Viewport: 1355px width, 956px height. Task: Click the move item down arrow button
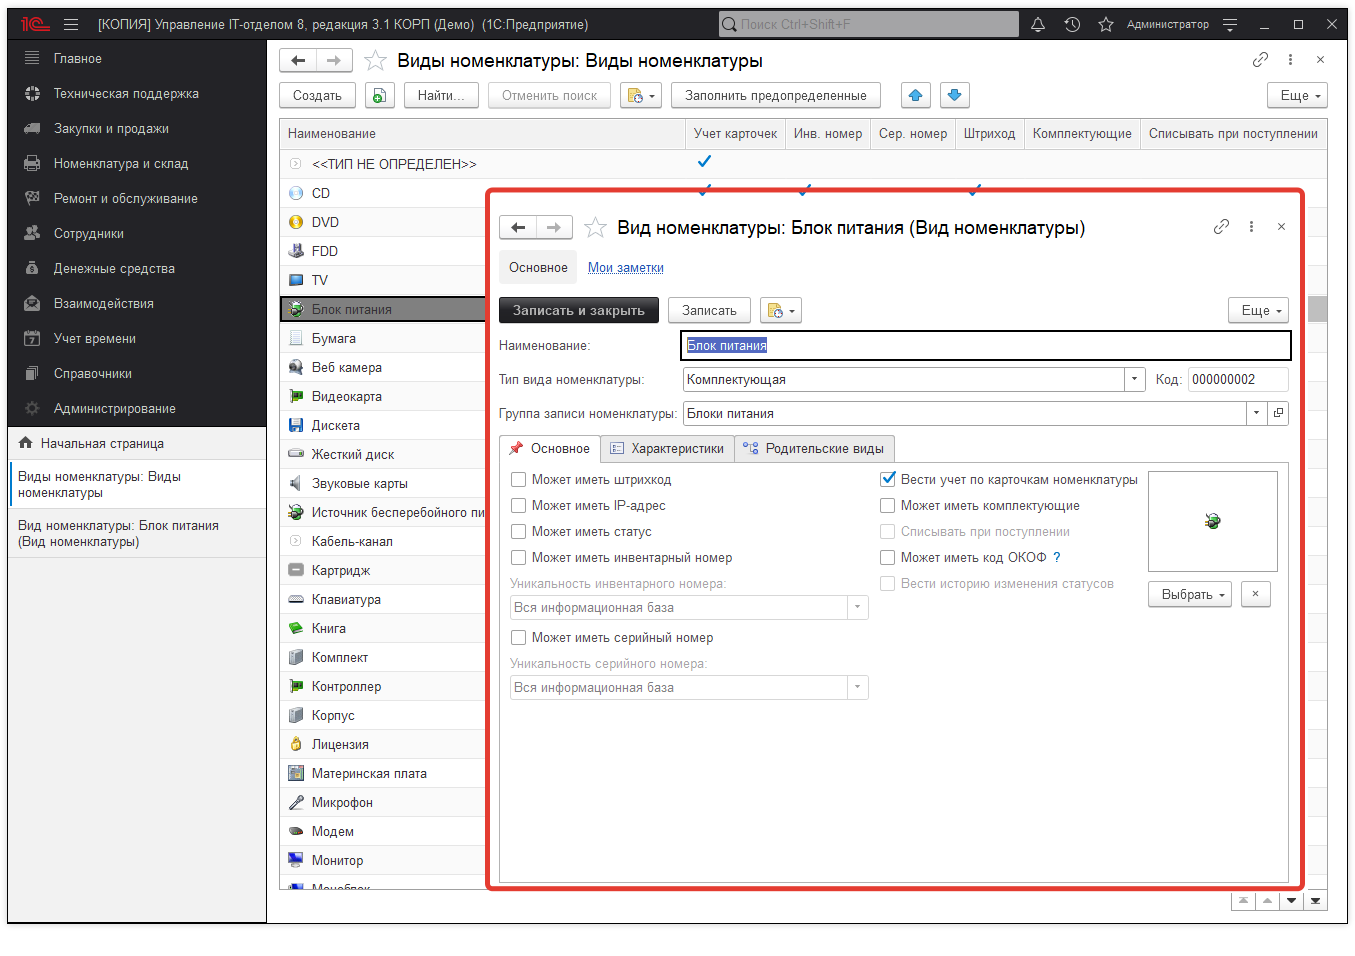click(x=954, y=95)
